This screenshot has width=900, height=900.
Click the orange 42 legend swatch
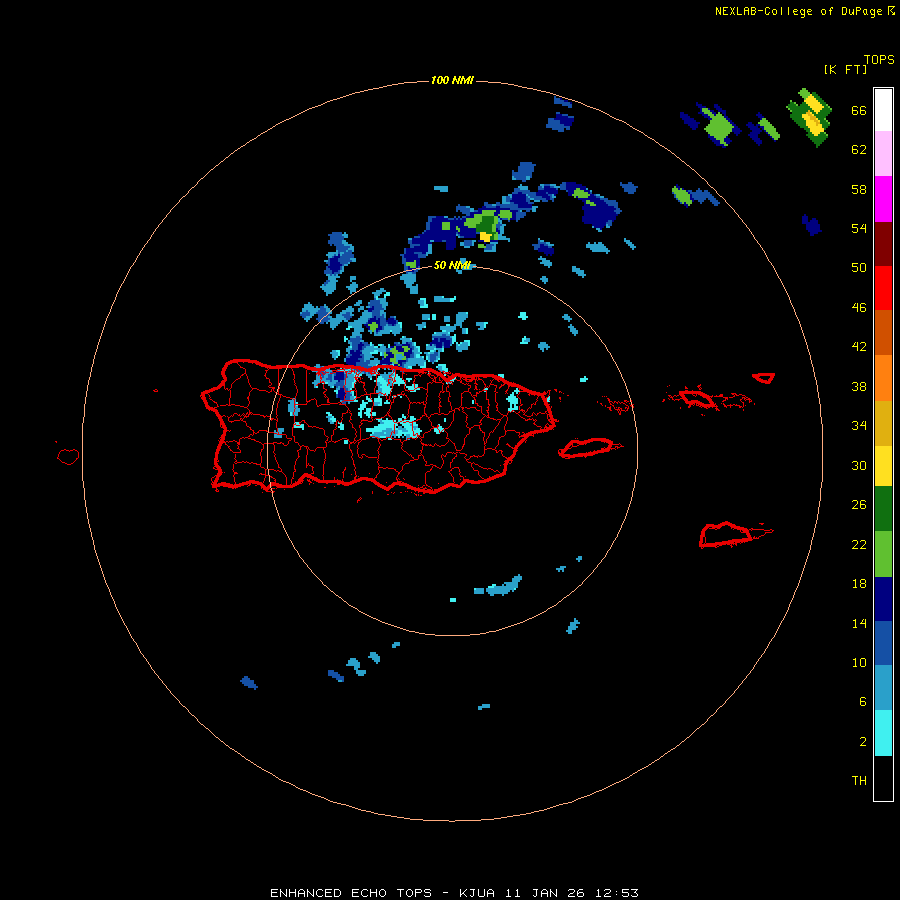coord(883,378)
